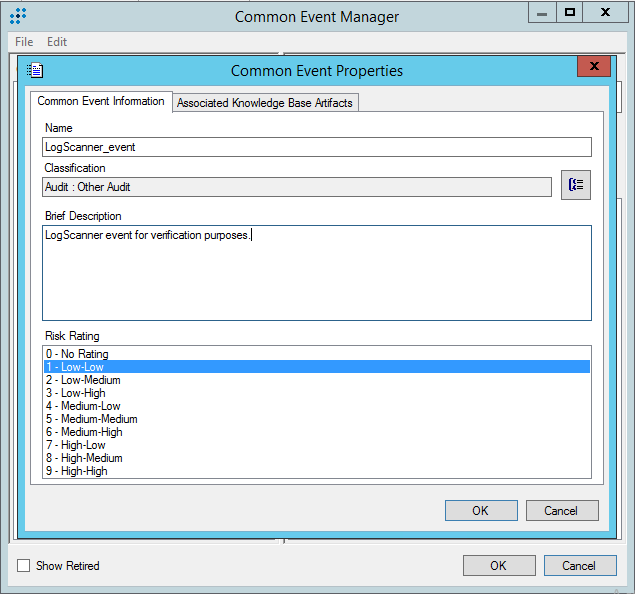The height and width of the screenshot is (594, 635).
Task: Switch to Associated Knowledge Base Artifacts tab
Action: 264,103
